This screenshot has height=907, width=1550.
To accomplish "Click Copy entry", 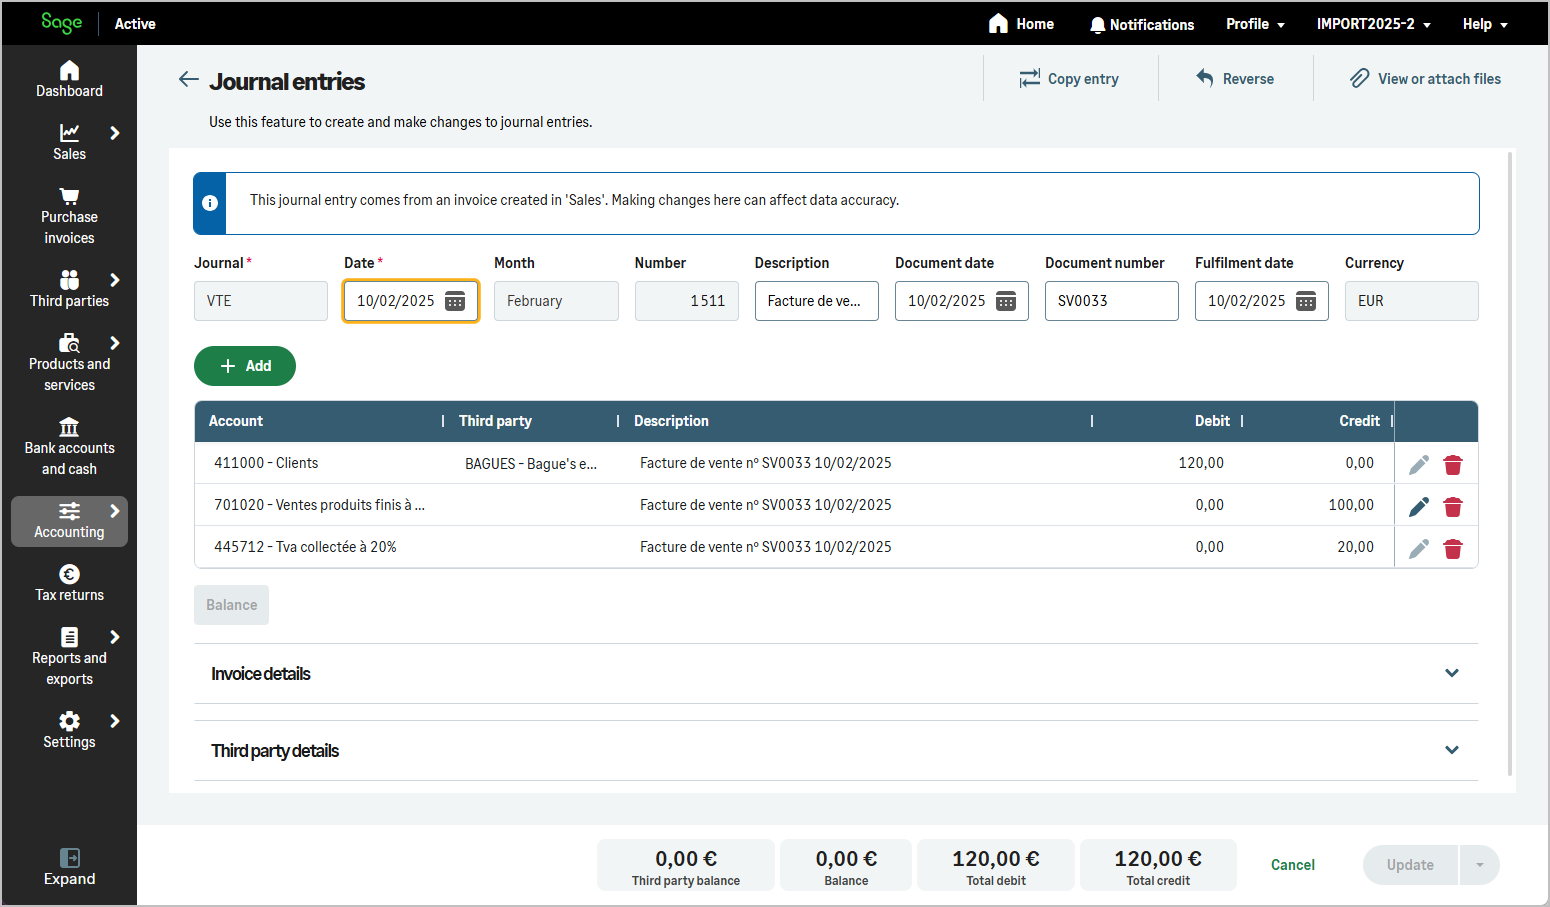I will (1069, 79).
